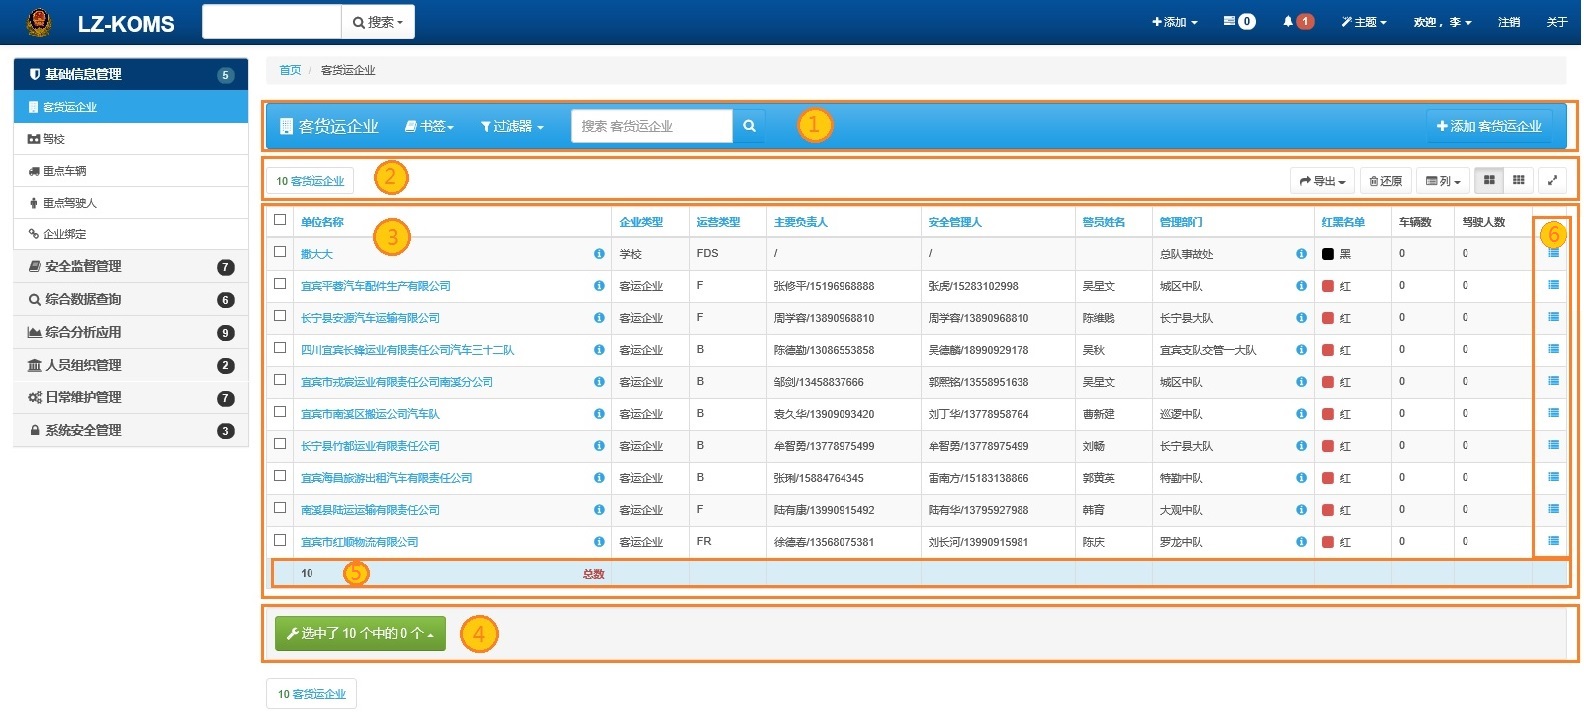Open the 重点车辆 sidebar item
This screenshot has height=716, width=1584.
click(x=131, y=171)
